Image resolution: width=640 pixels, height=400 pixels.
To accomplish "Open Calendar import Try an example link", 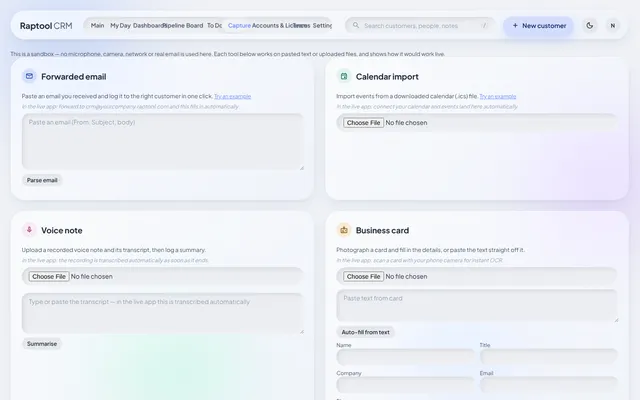I will tap(498, 96).
